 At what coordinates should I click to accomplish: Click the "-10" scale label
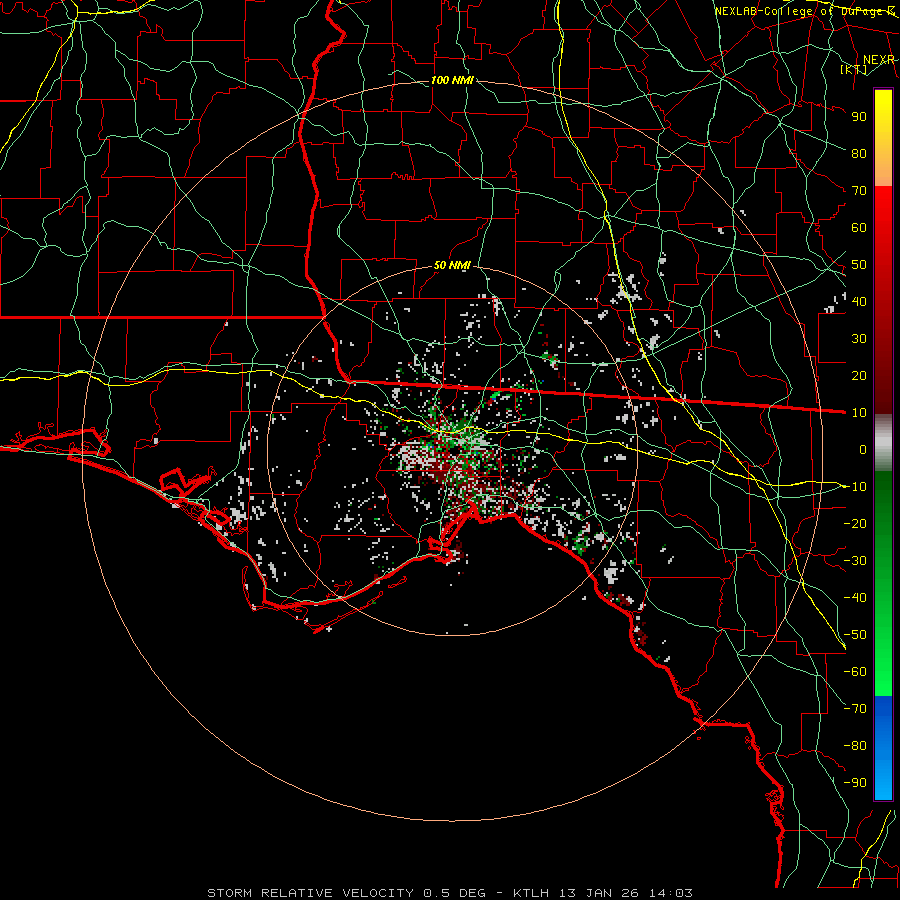point(855,487)
